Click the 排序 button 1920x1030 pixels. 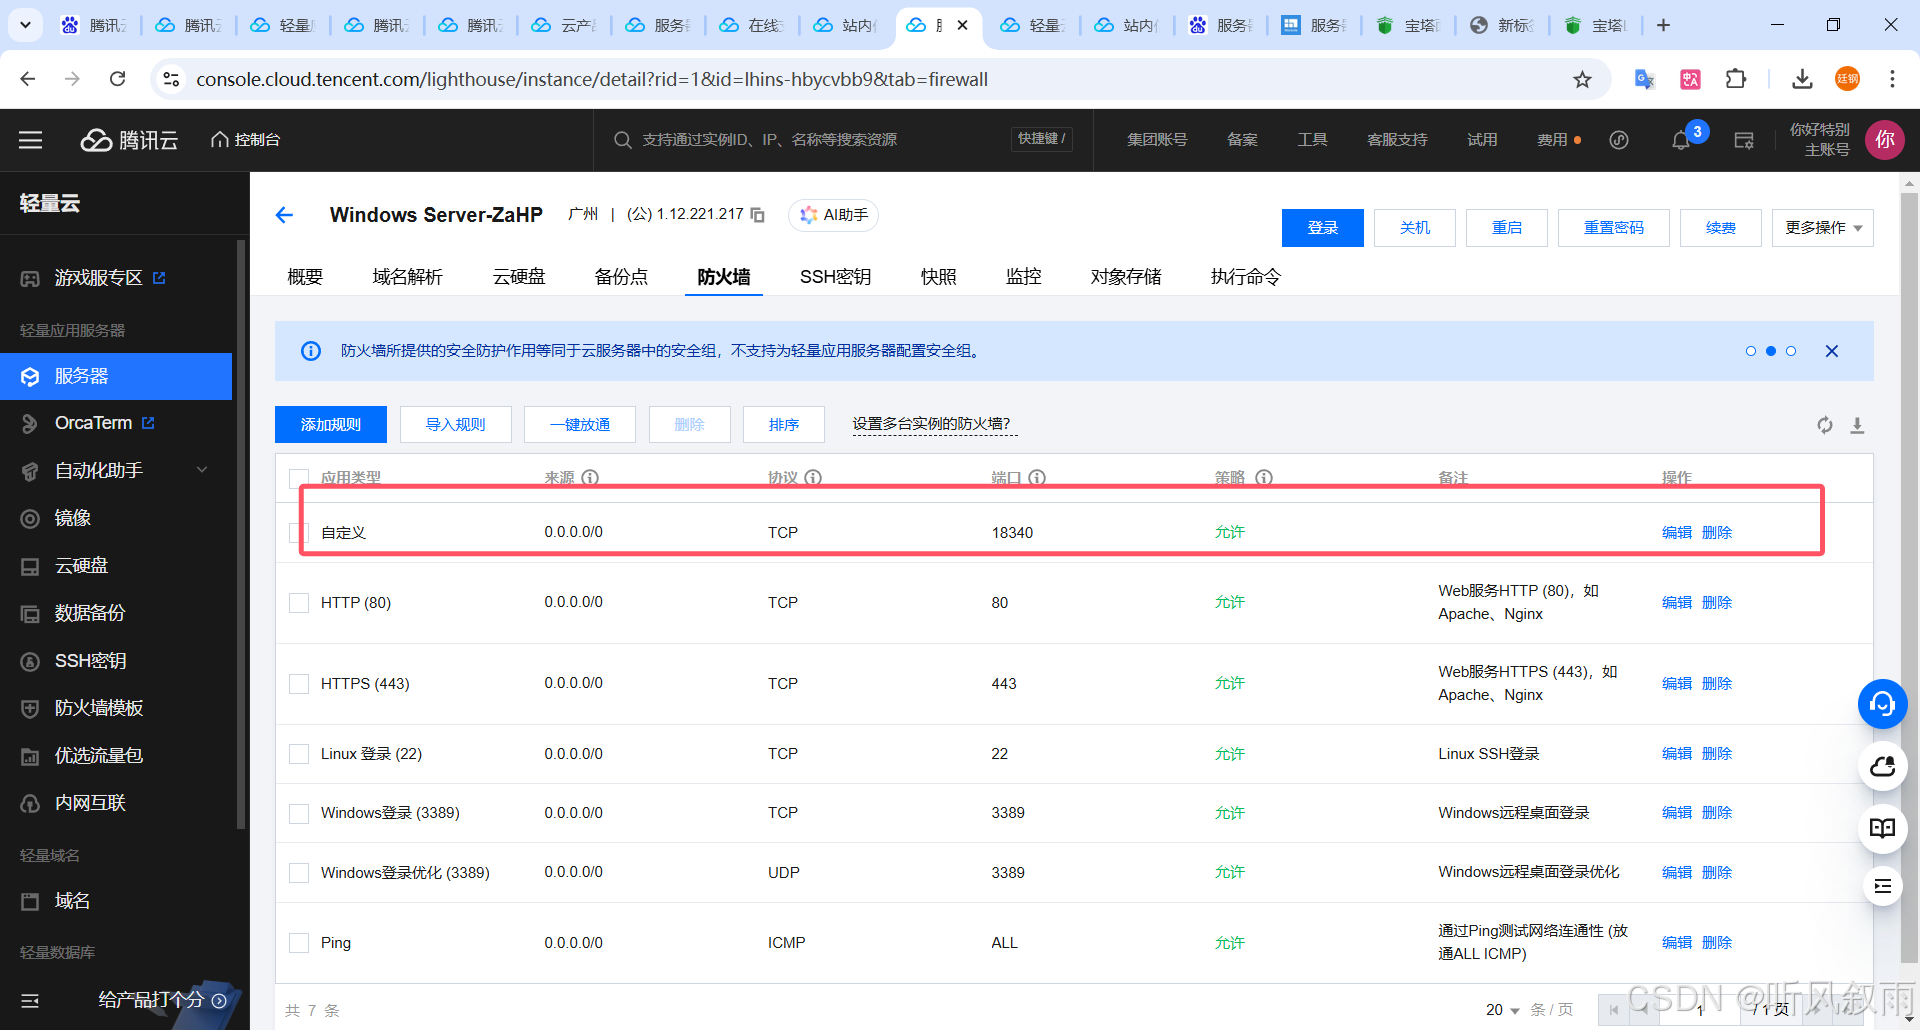point(784,425)
